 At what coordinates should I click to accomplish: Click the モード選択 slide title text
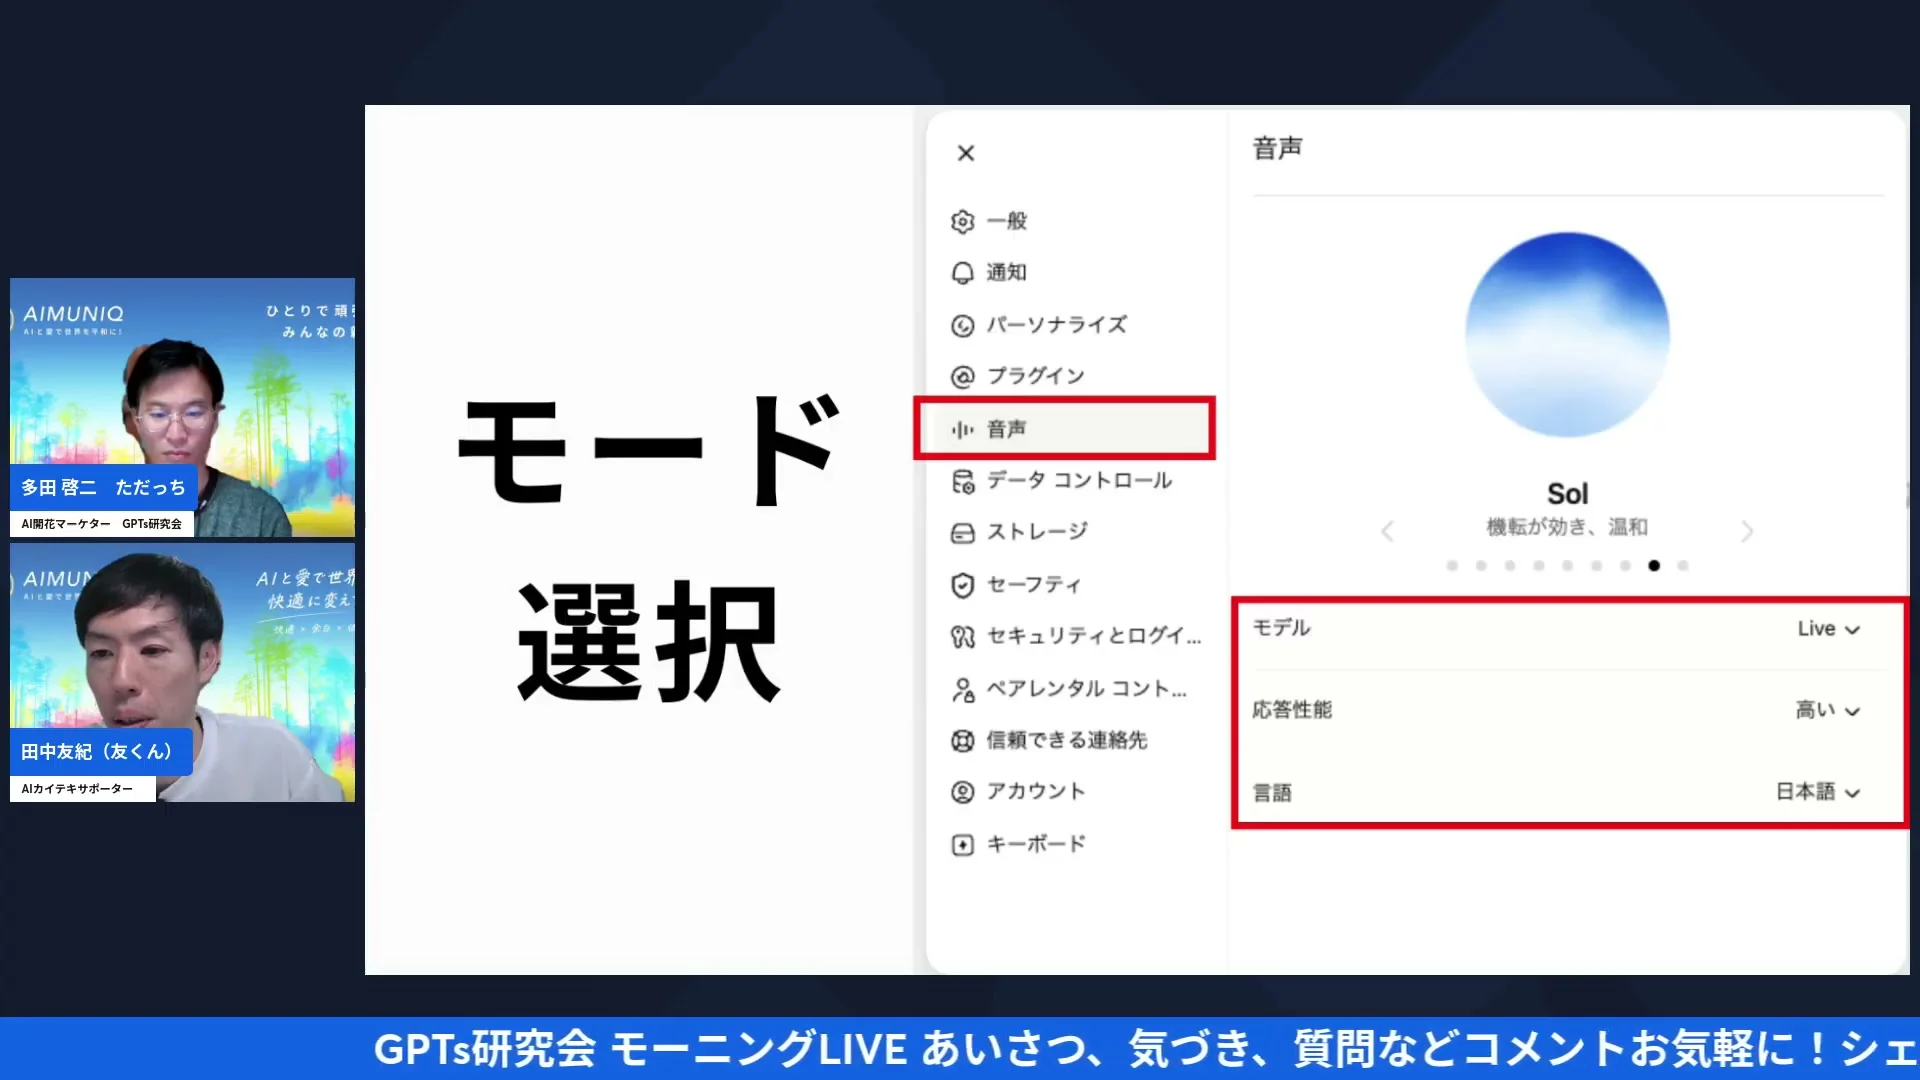[649, 548]
